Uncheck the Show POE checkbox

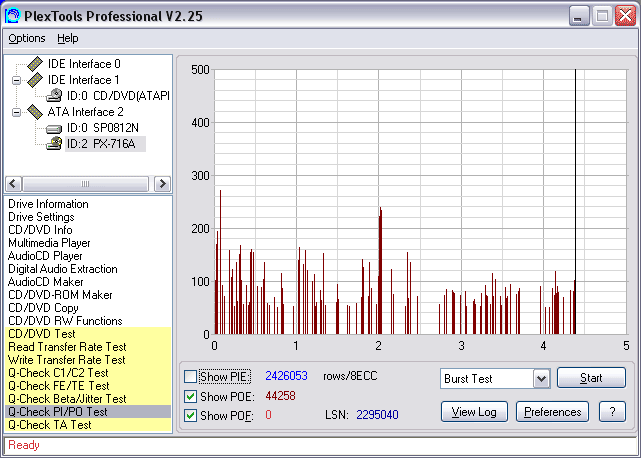point(191,396)
